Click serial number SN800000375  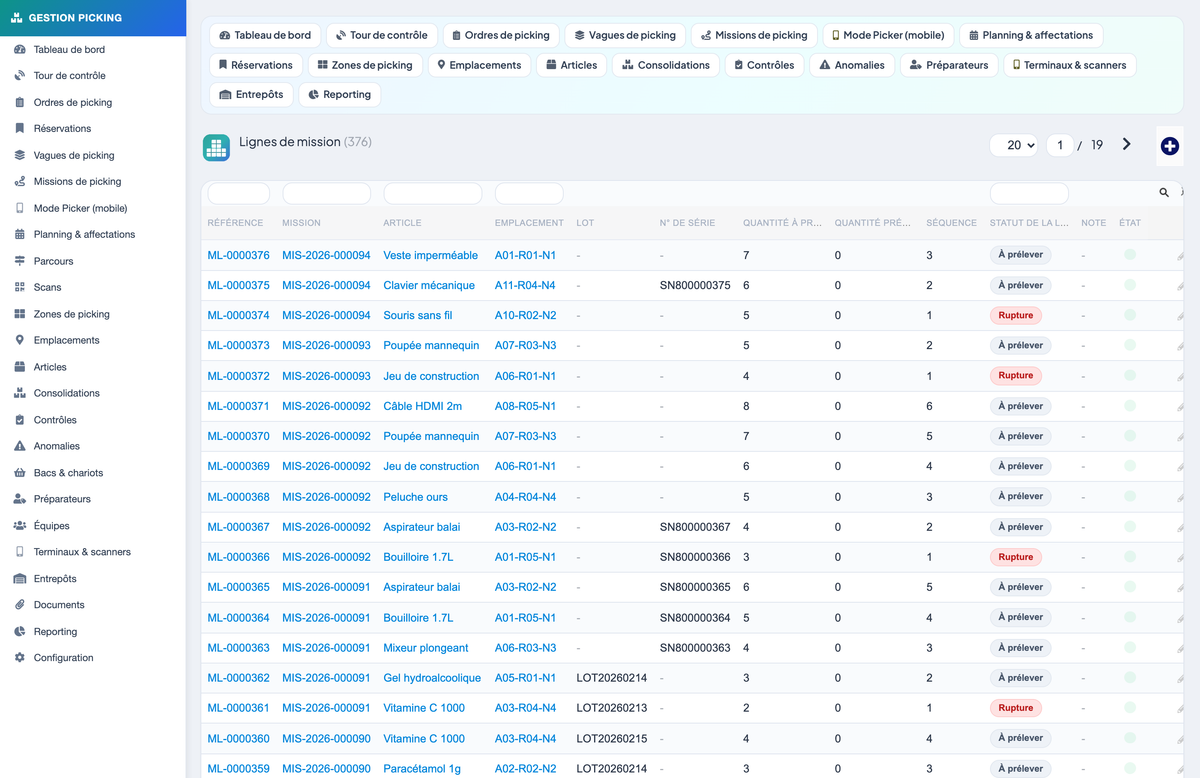[x=695, y=285]
